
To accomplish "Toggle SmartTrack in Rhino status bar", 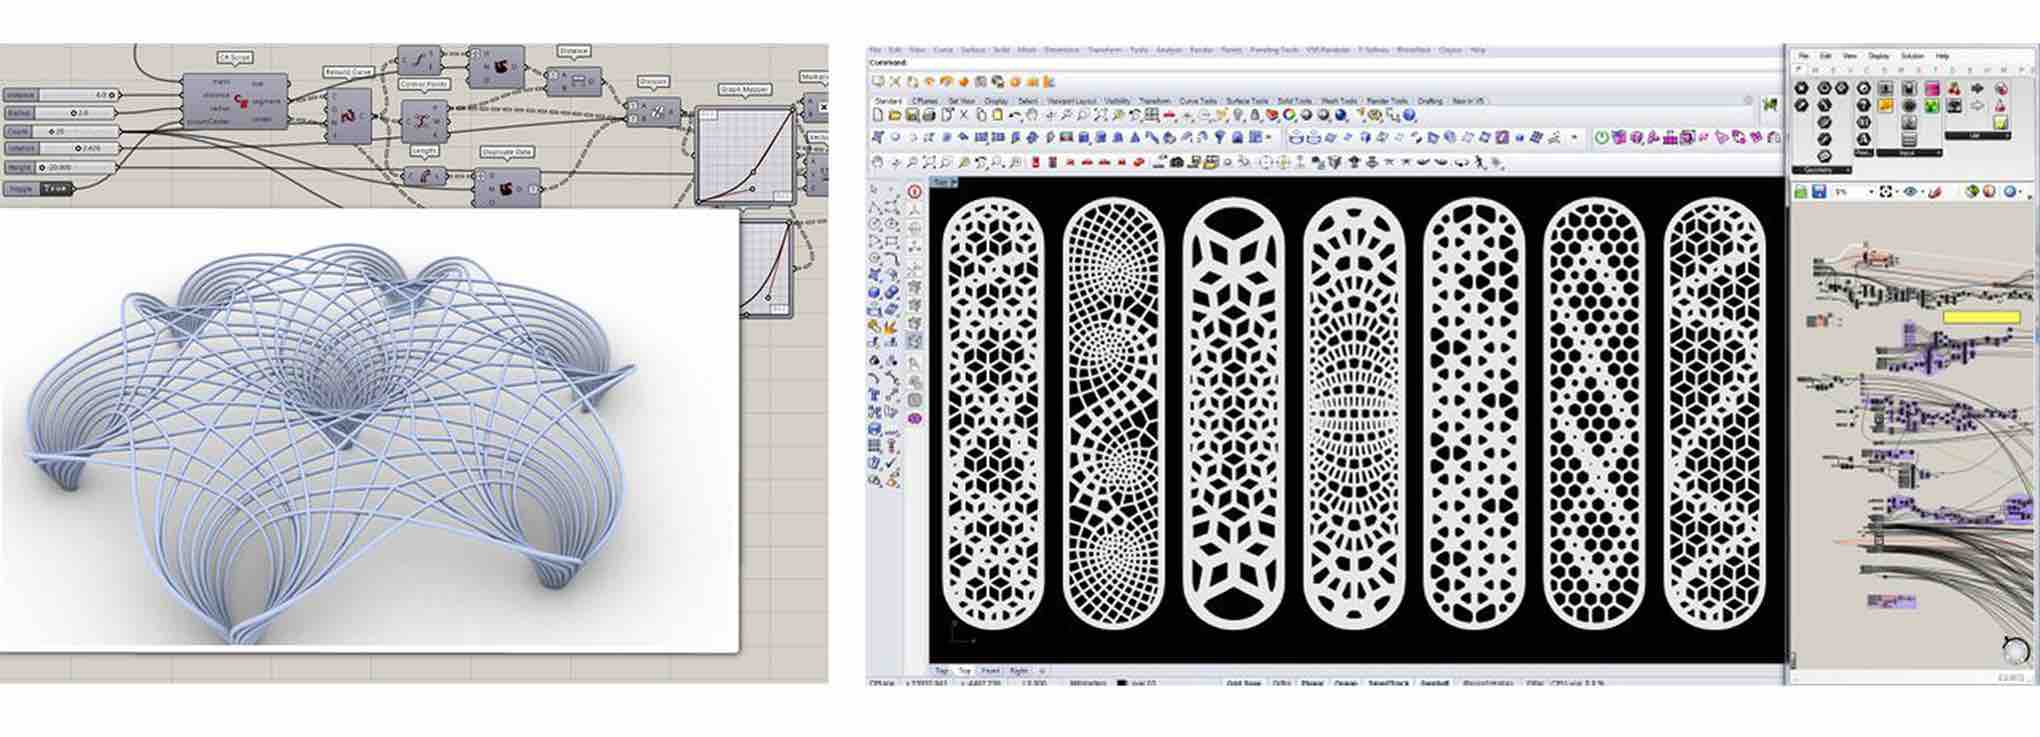I will pyautogui.click(x=1387, y=683).
